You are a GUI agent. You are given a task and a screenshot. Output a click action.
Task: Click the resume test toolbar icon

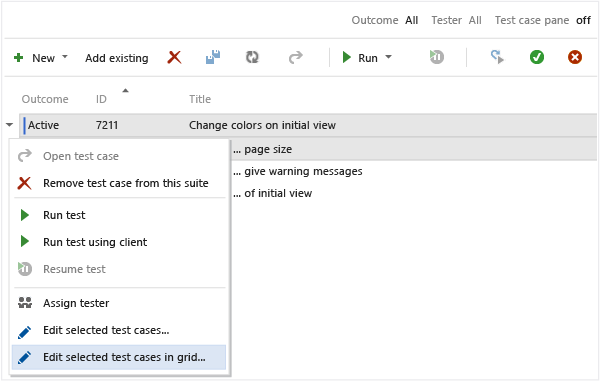(437, 57)
